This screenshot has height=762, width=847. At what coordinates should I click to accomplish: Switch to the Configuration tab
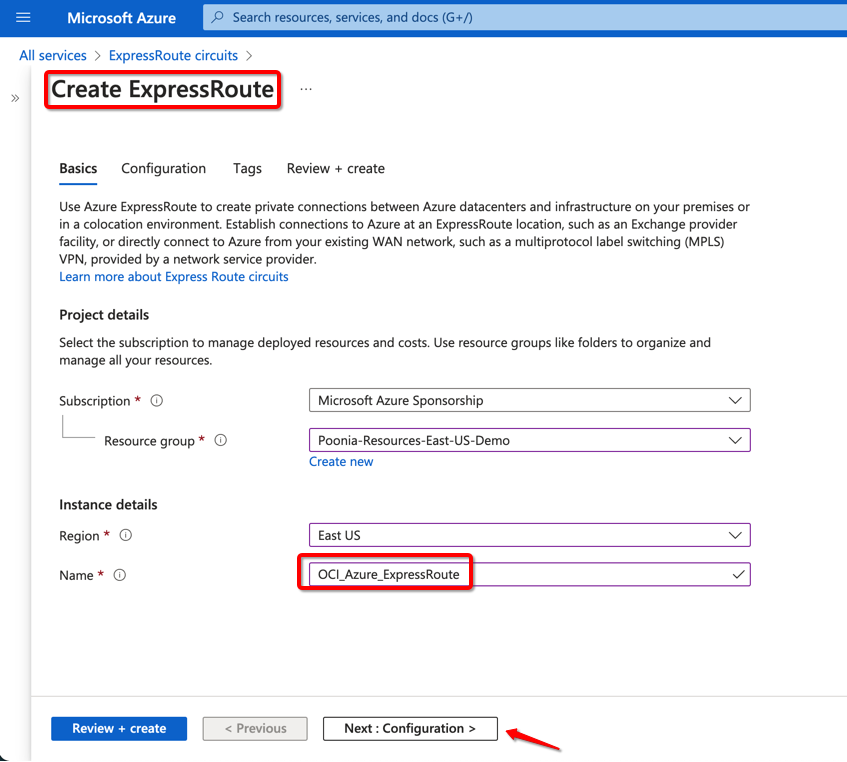[163, 169]
